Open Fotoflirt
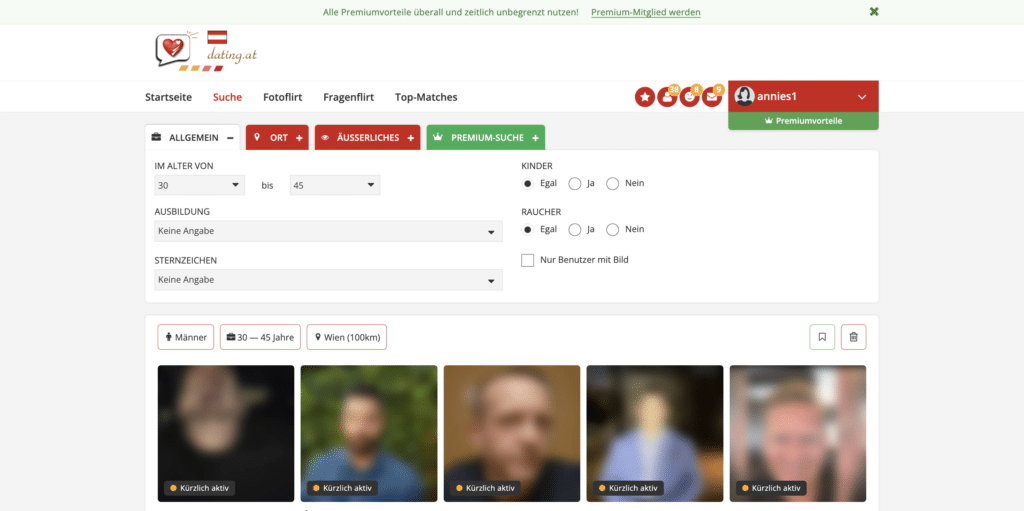This screenshot has width=1024, height=511. [283, 97]
